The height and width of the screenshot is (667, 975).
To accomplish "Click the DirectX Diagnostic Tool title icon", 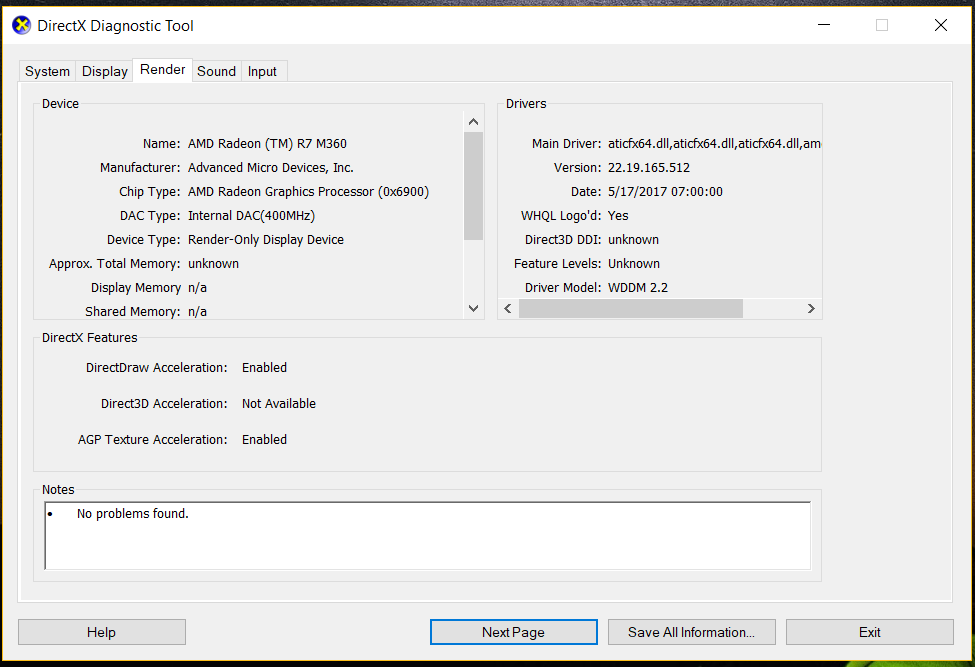I will click(x=22, y=25).
